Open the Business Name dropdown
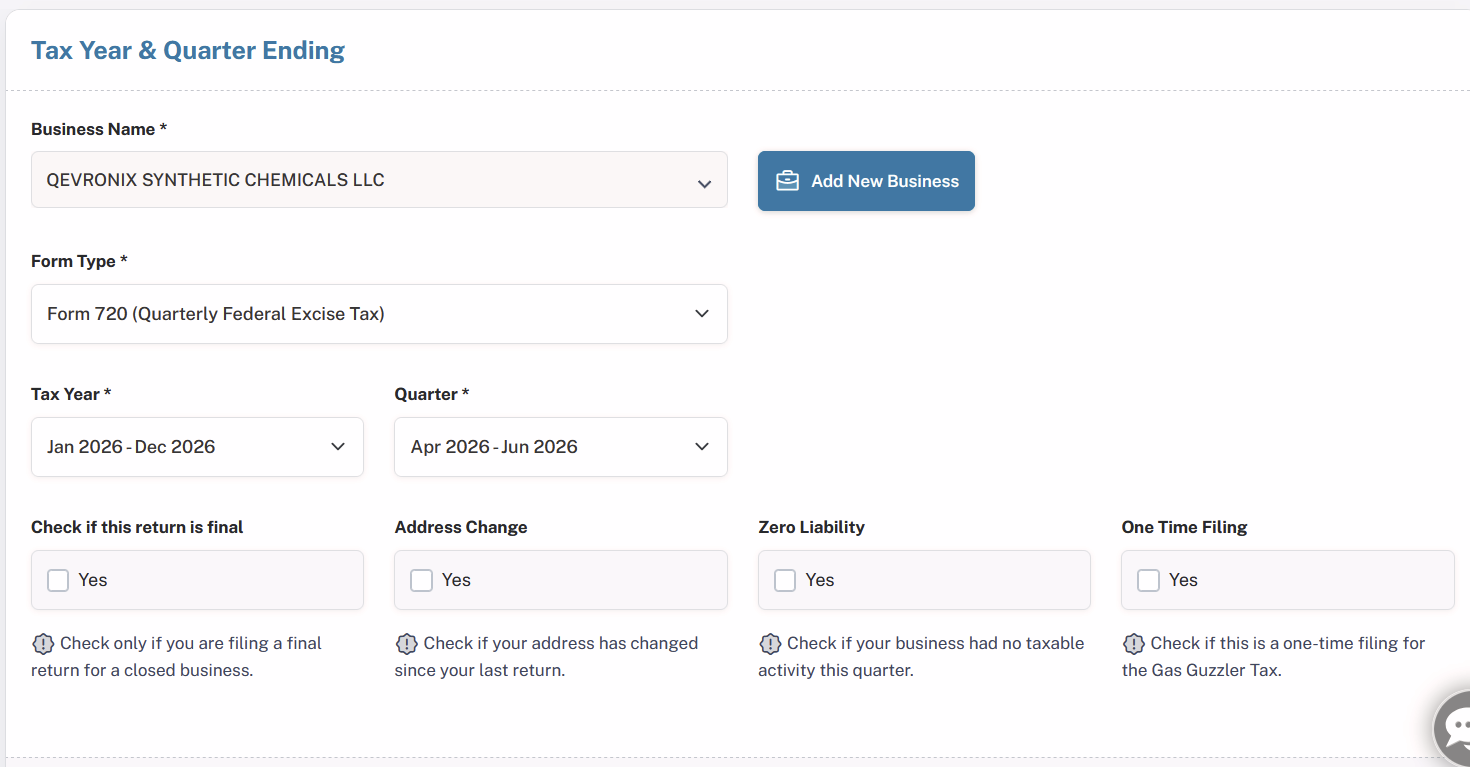 tap(379, 180)
